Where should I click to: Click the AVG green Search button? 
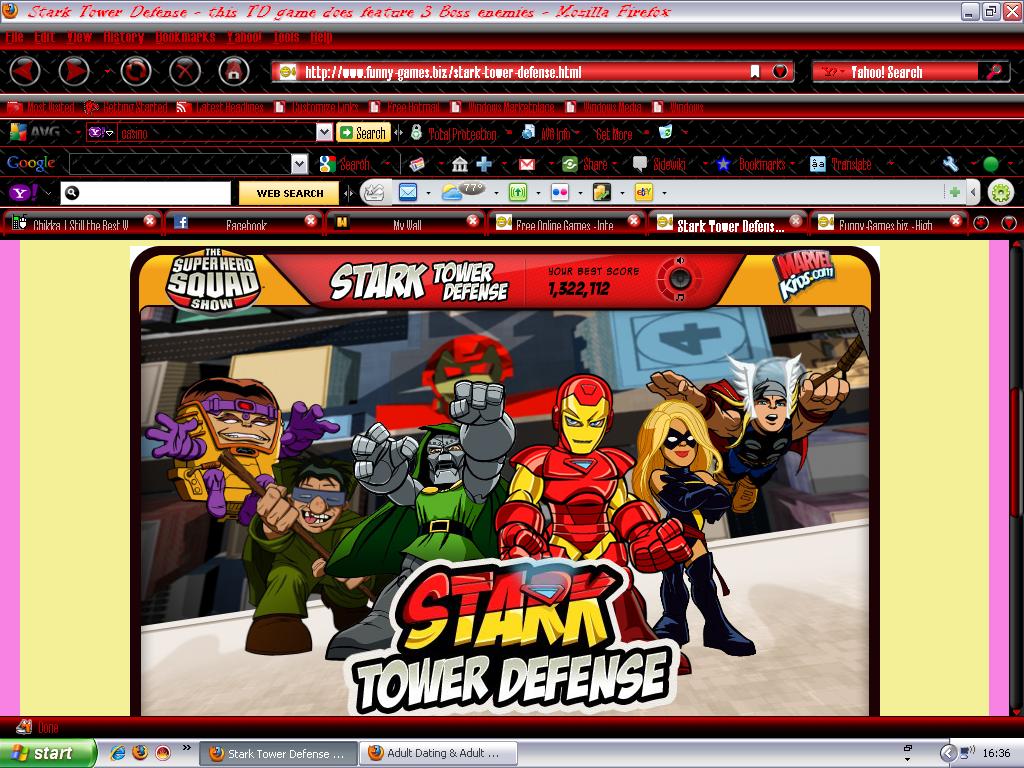363,133
